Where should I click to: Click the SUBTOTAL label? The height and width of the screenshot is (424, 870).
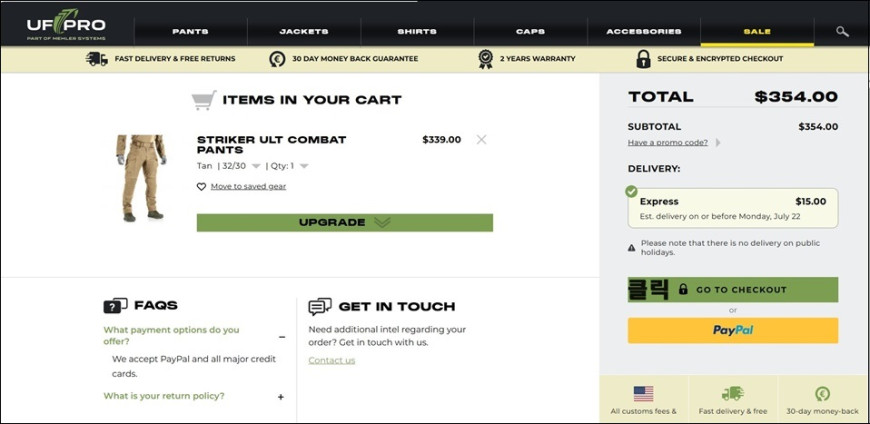[x=654, y=127]
